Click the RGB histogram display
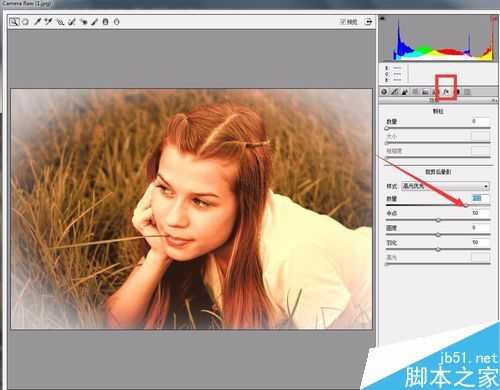 (x=438, y=38)
